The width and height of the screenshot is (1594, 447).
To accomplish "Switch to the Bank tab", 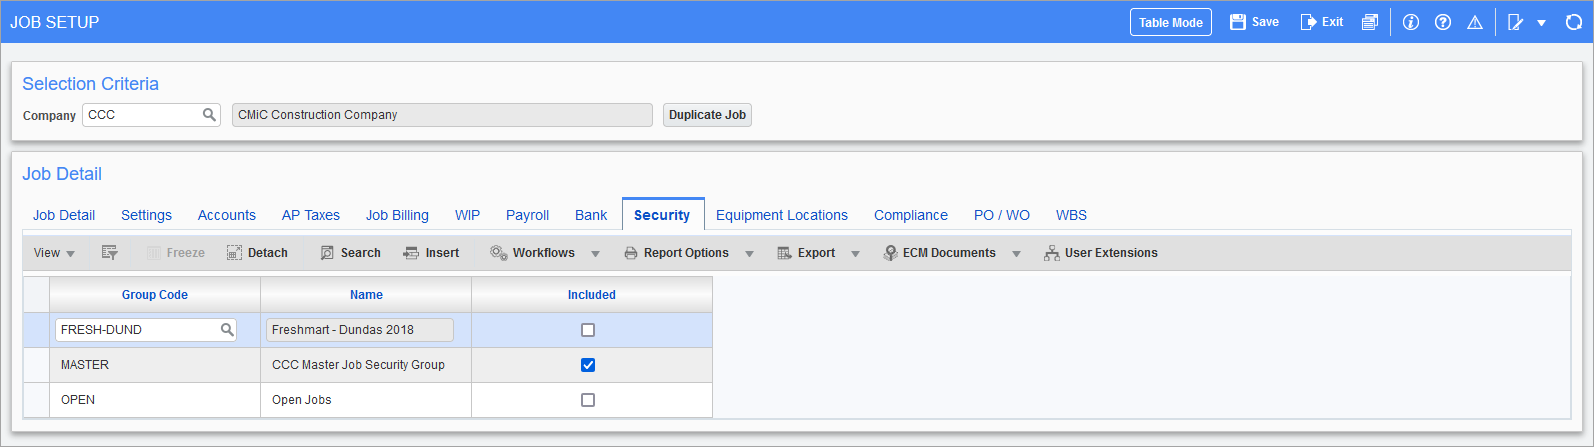I will [591, 215].
